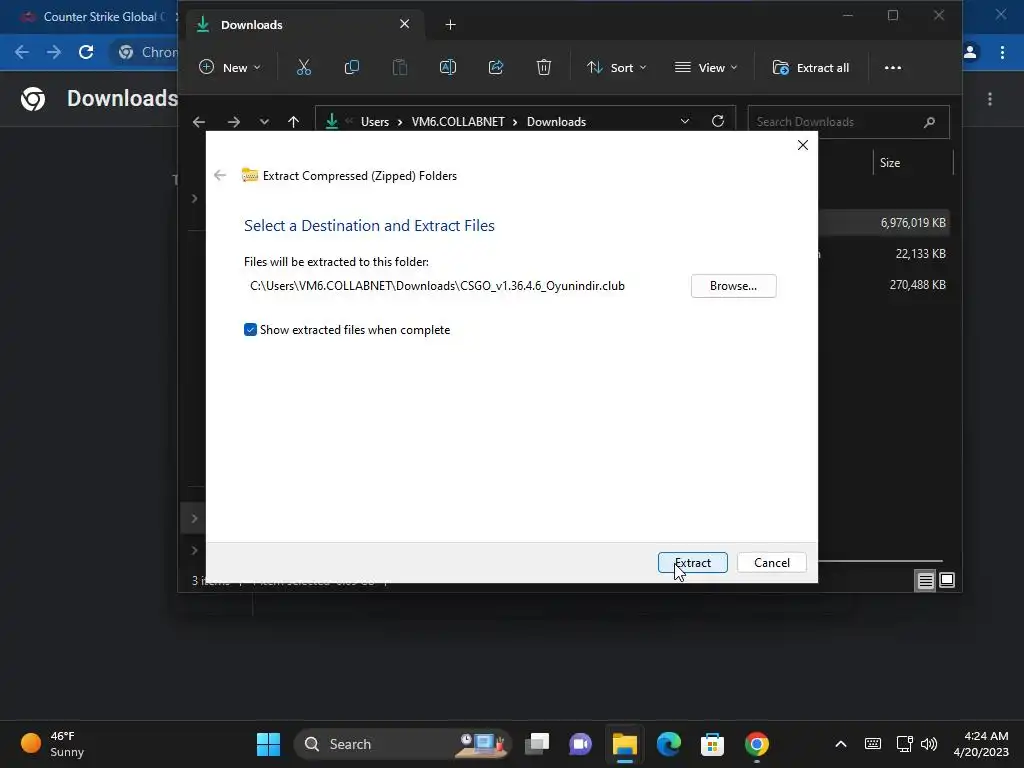Close the Extract Compressed Folders dialog
The height and width of the screenshot is (768, 1024).
coord(803,145)
